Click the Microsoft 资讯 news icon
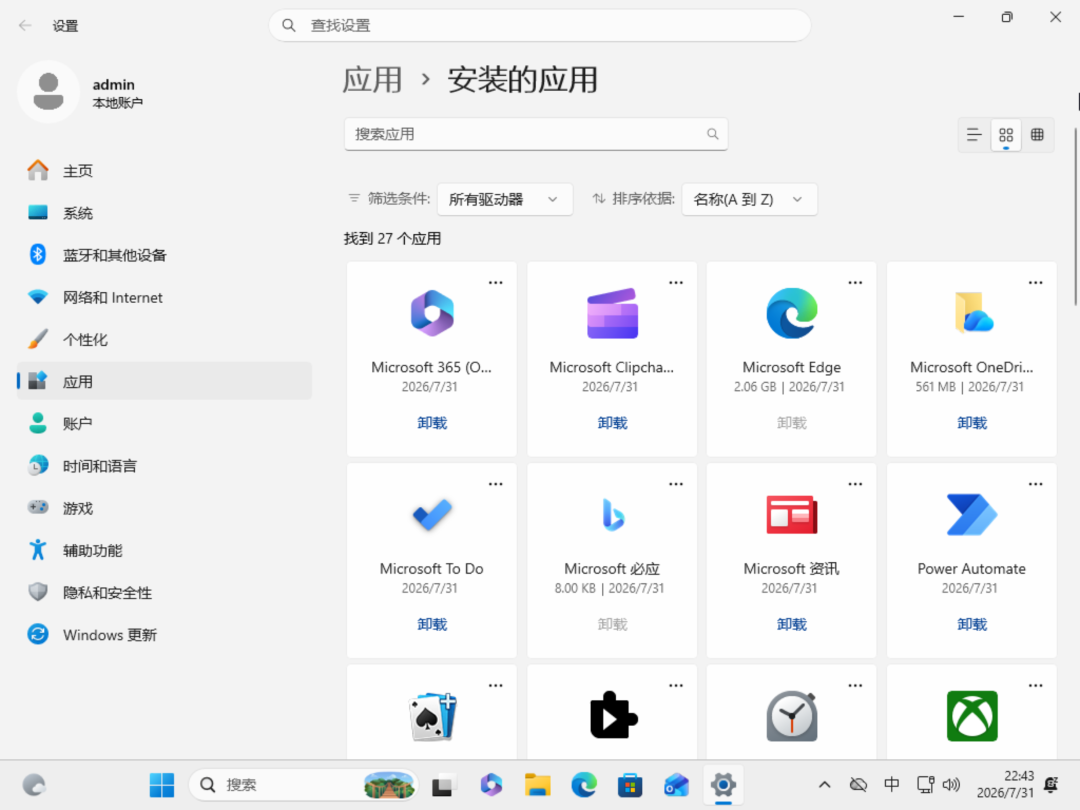The width and height of the screenshot is (1080, 810). [x=791, y=515]
